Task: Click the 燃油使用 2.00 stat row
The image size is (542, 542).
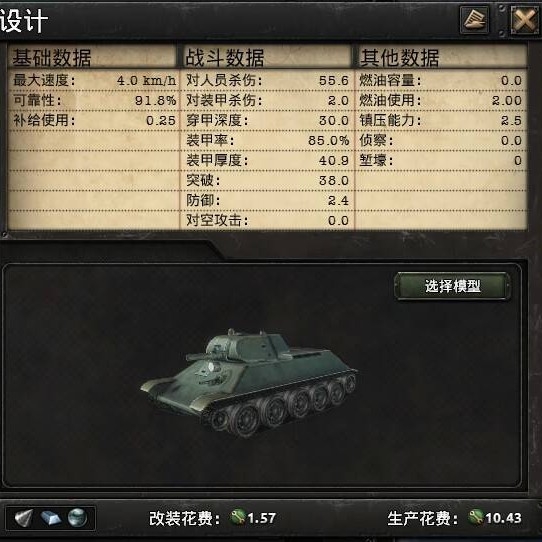Action: [x=441, y=101]
